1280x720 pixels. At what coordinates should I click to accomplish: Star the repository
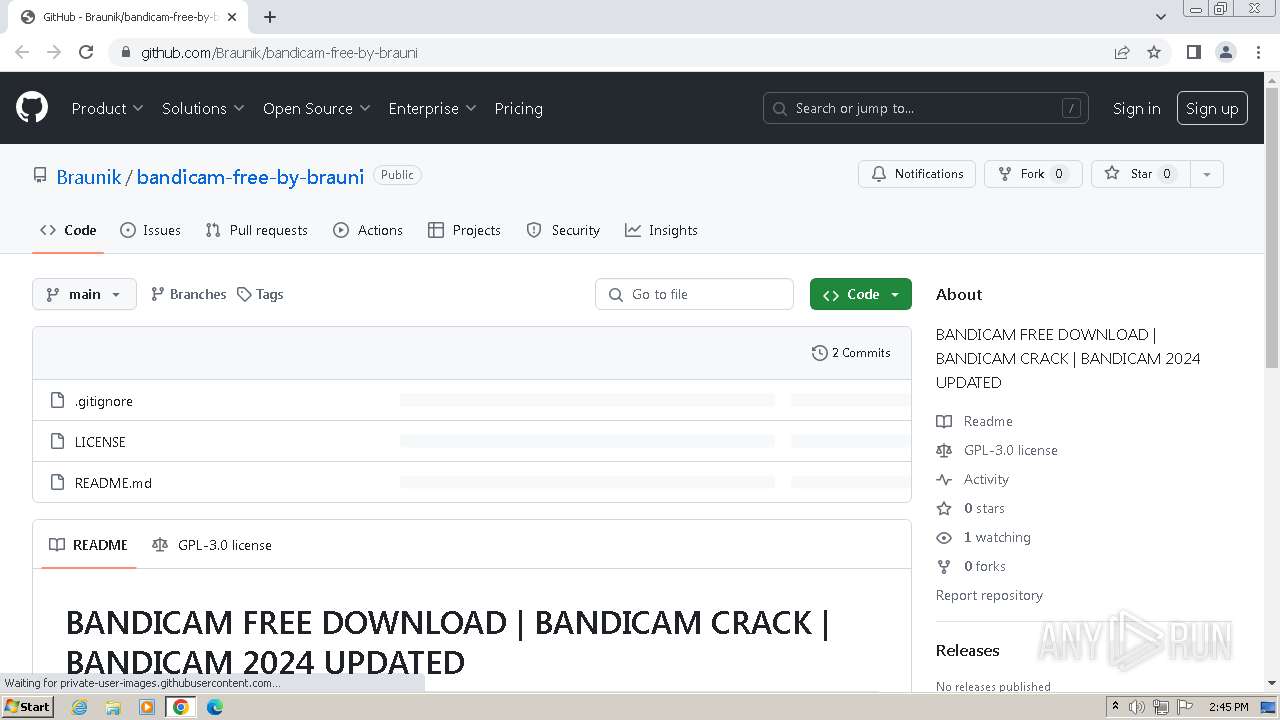pos(1140,174)
